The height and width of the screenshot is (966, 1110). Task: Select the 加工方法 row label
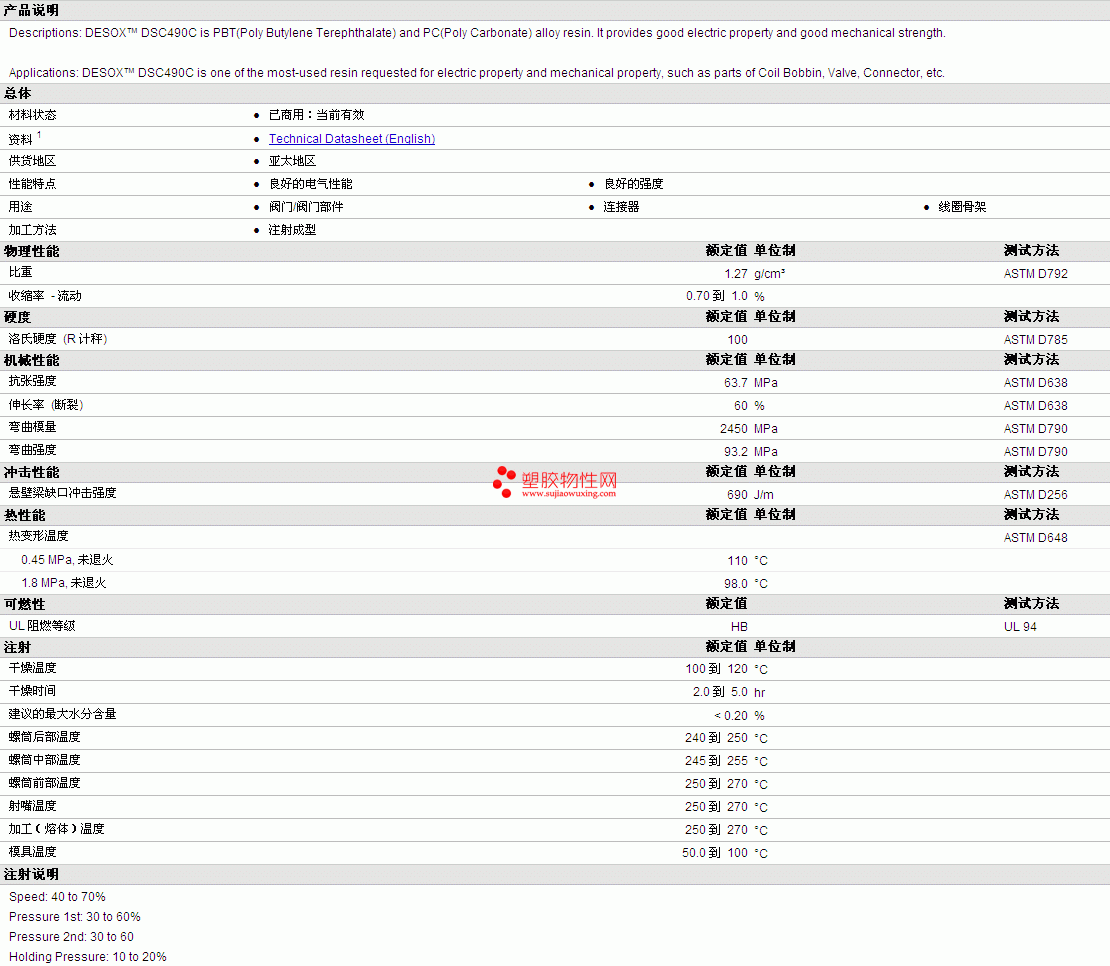[33, 230]
